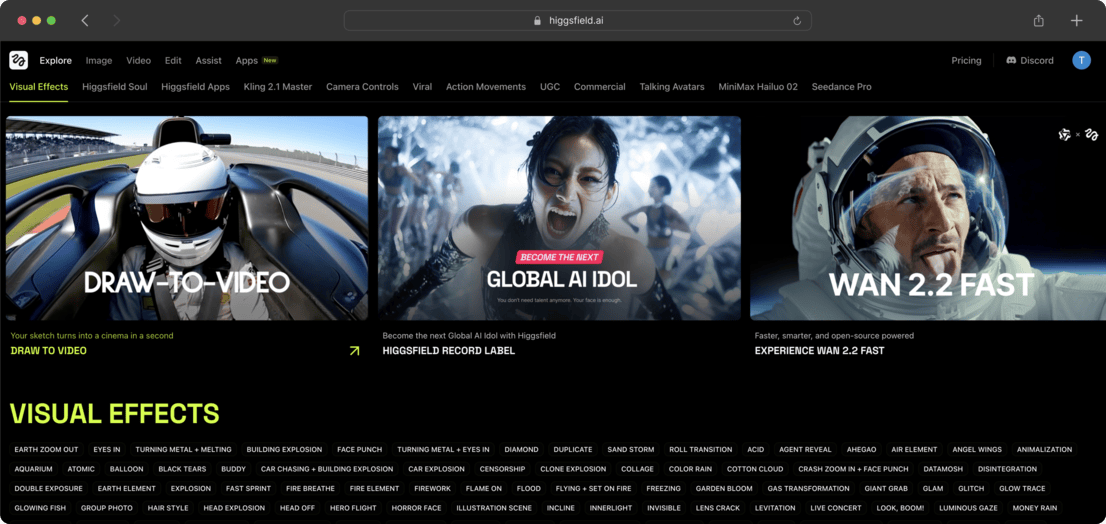Click the Safari share icon
This screenshot has height=524, width=1106.
pyautogui.click(x=1038, y=20)
